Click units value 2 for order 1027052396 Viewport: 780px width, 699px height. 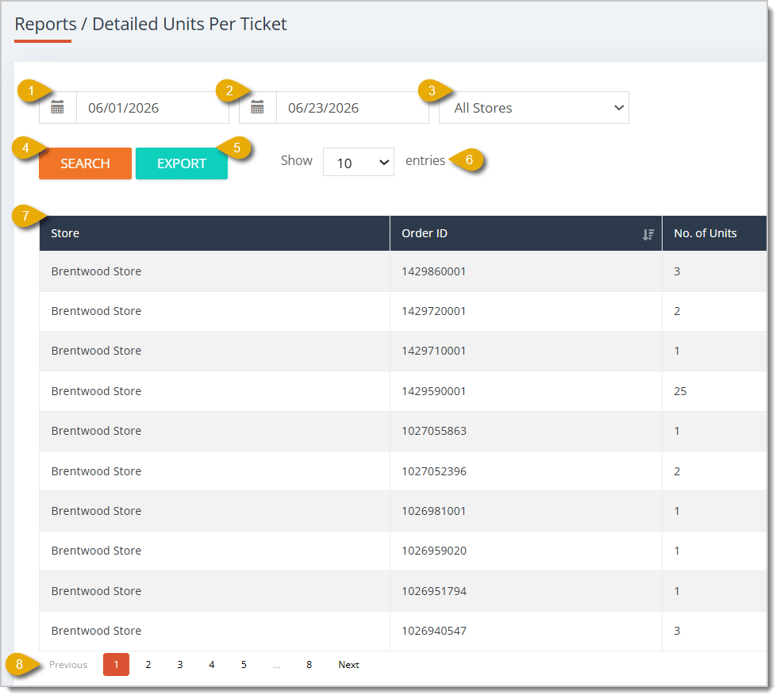(677, 472)
